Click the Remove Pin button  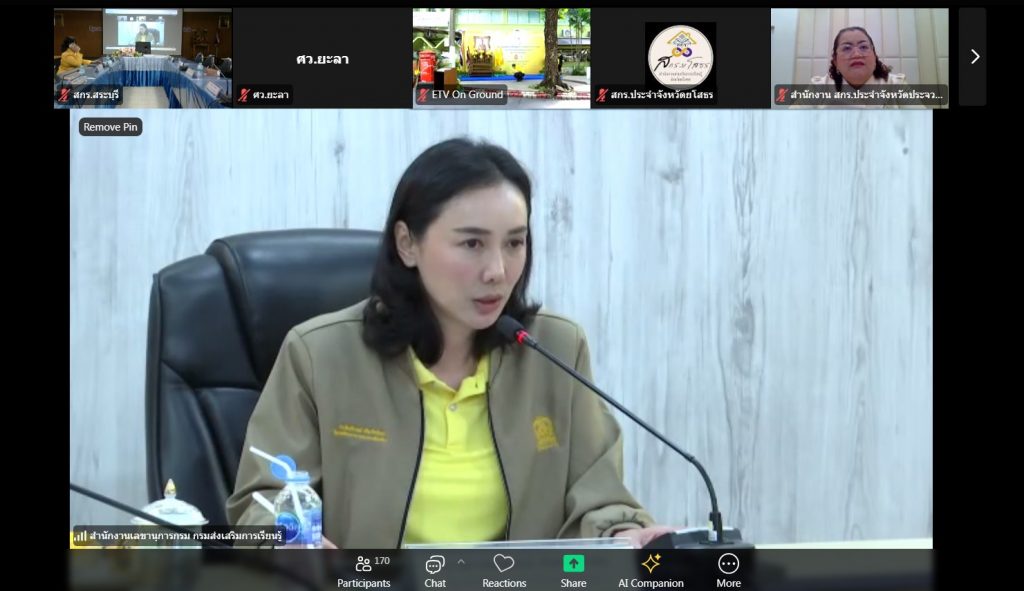[x=111, y=127]
